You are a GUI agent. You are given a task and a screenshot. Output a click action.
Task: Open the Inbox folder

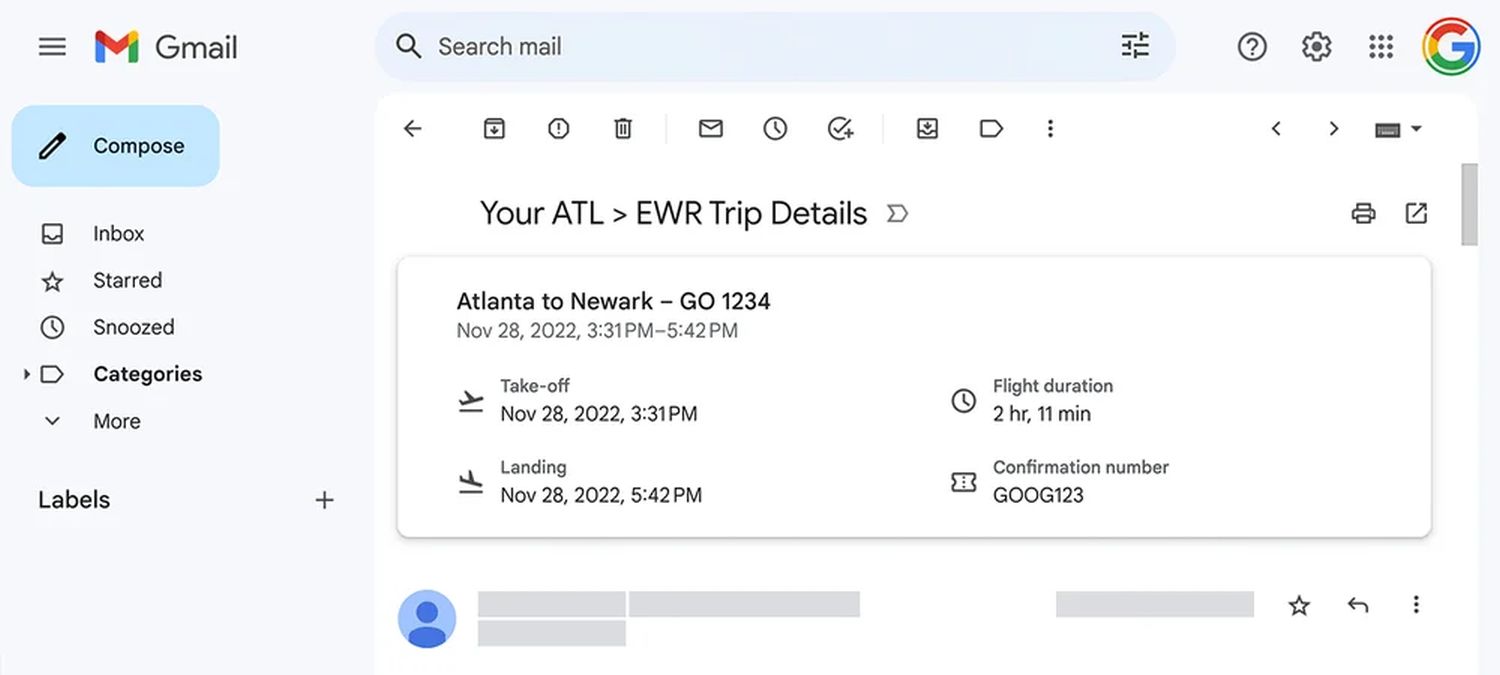click(x=118, y=233)
